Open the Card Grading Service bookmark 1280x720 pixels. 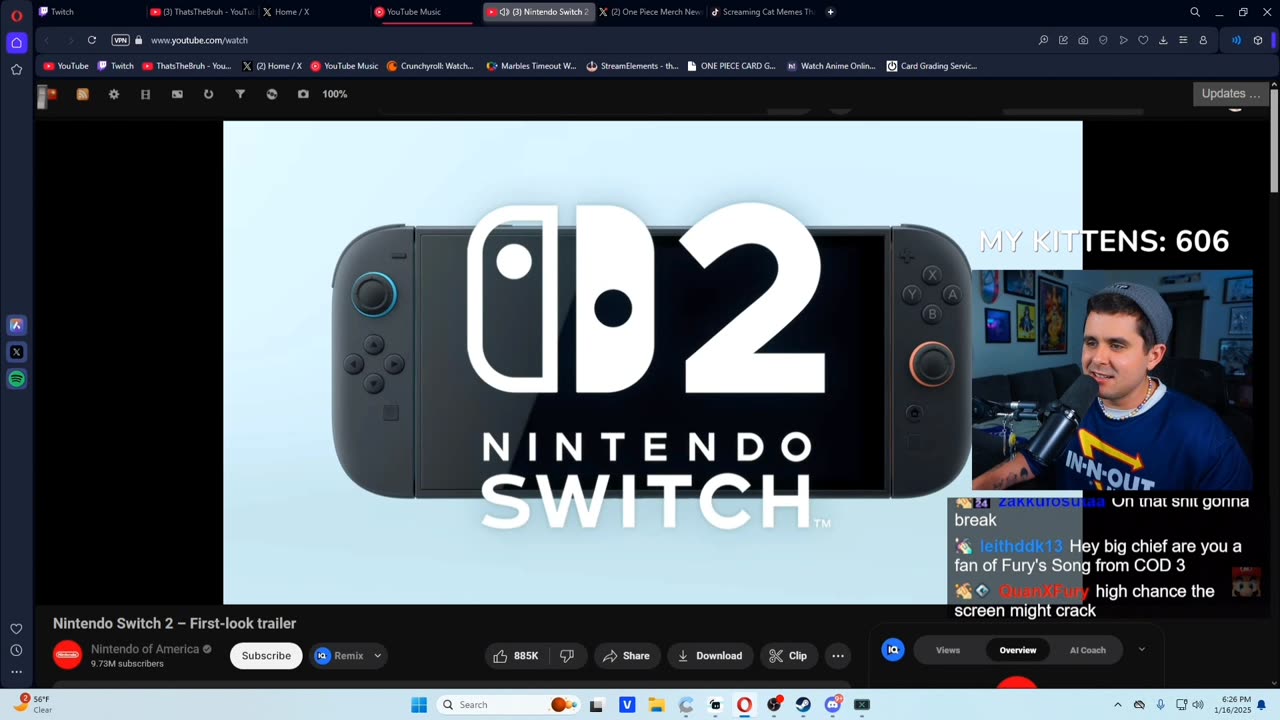tap(931, 66)
